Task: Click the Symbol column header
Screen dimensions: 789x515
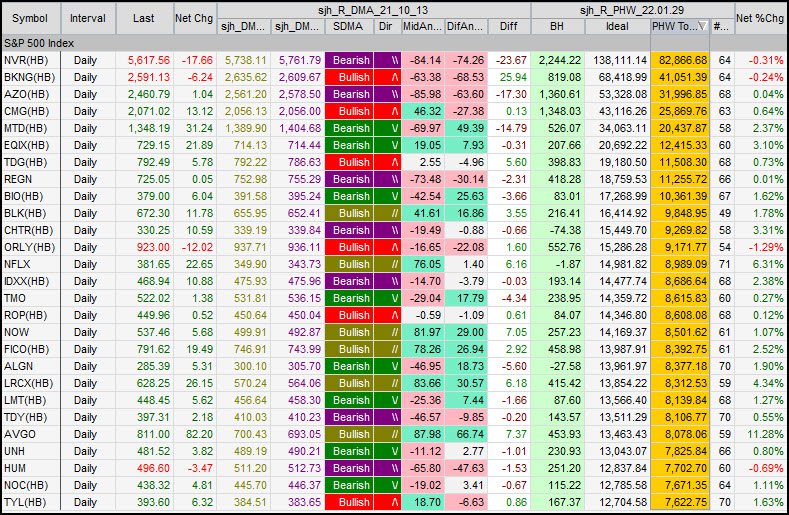Action: [x=31, y=18]
